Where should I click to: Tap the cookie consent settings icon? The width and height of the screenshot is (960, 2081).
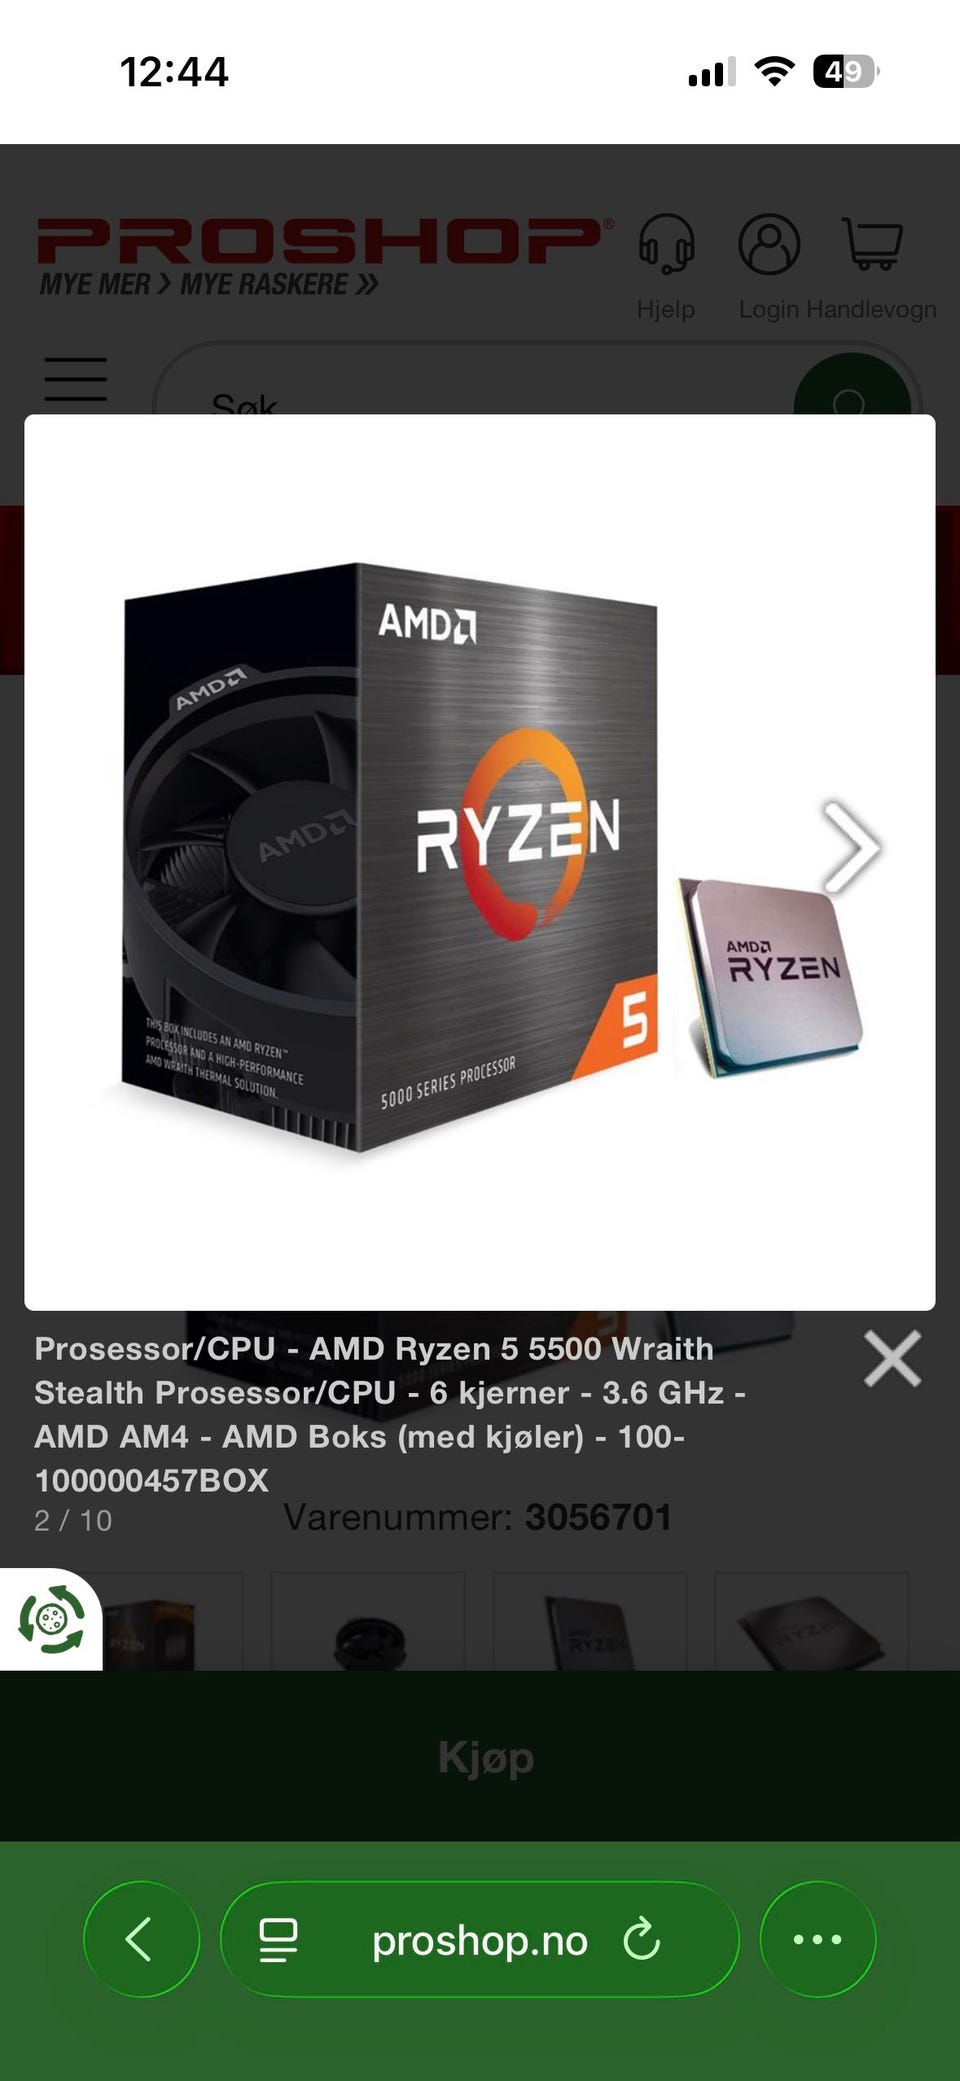51,1618
